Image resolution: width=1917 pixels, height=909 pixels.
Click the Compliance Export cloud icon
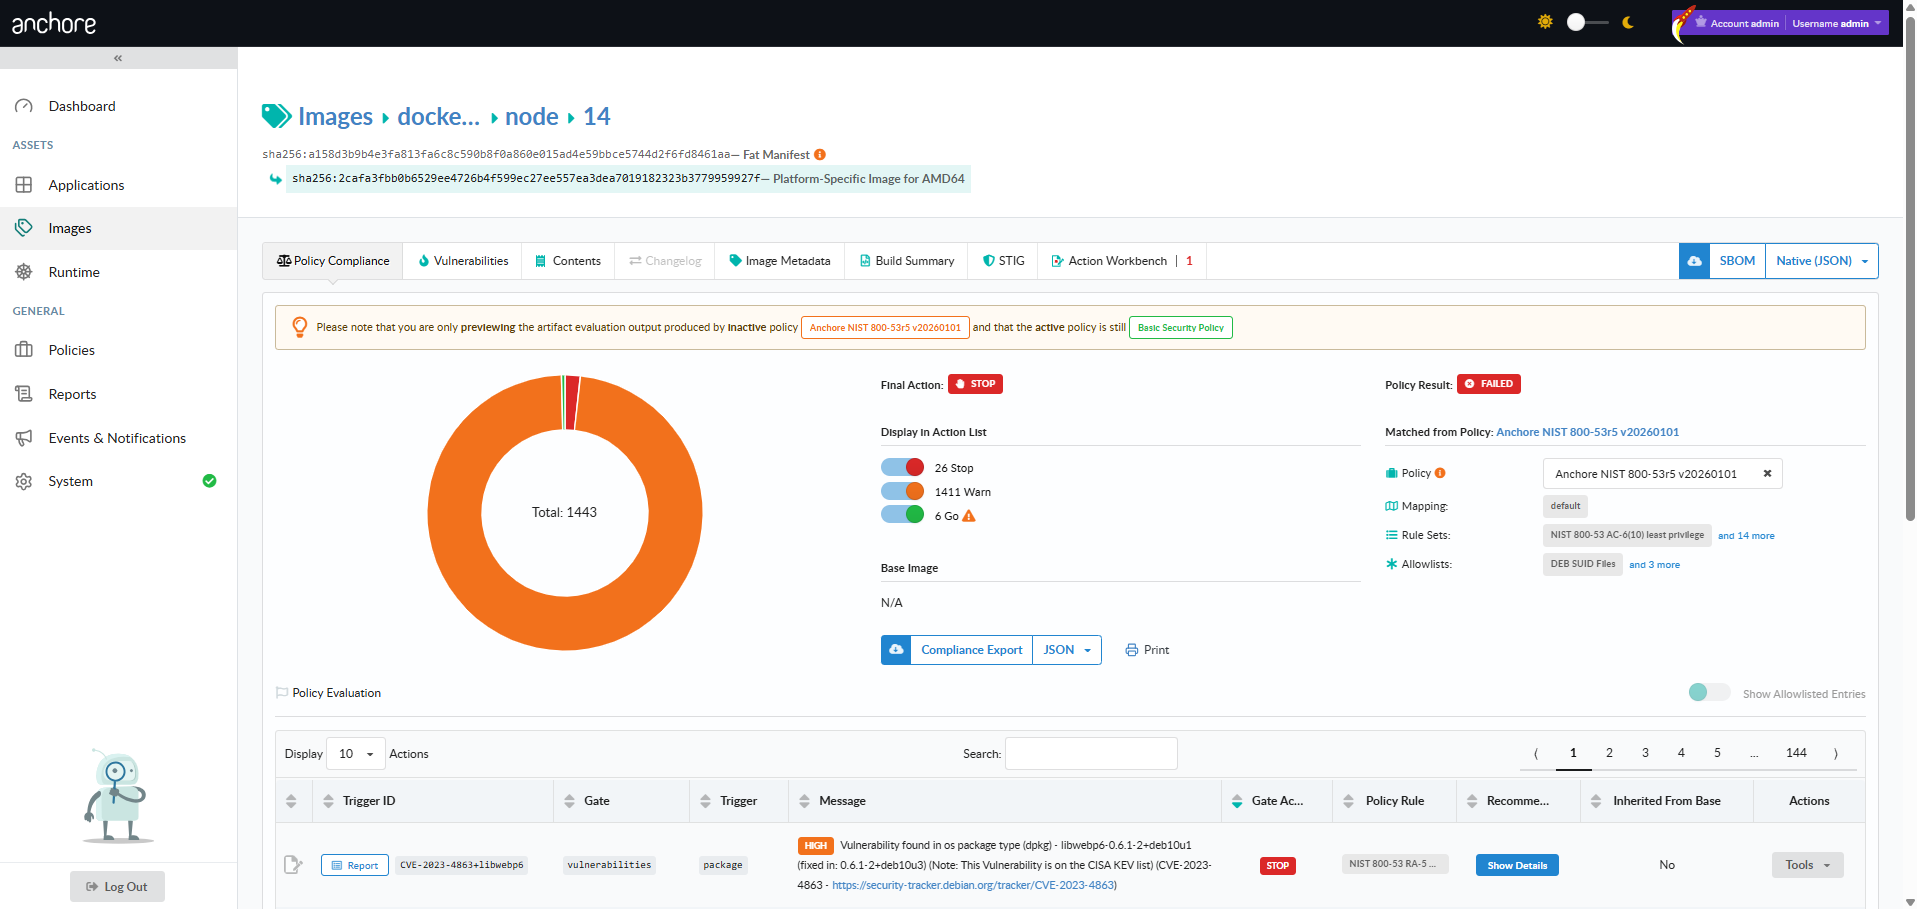tap(896, 650)
